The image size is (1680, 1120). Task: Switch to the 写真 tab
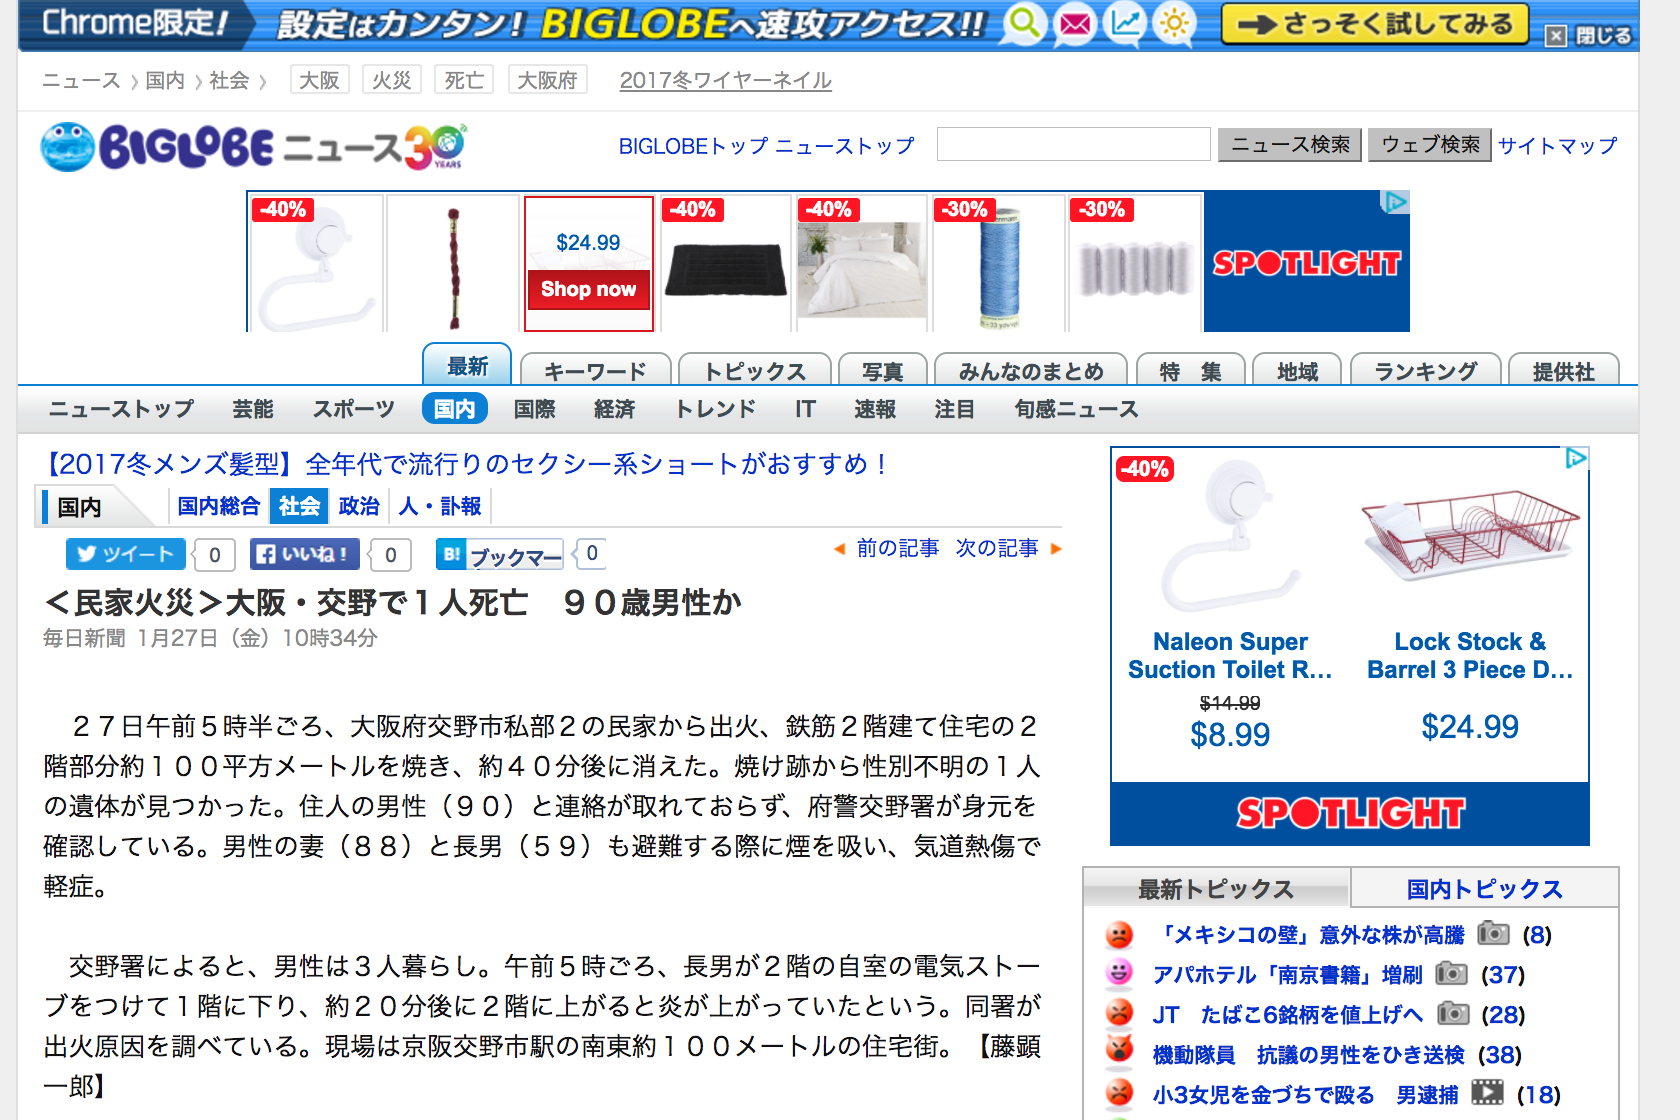coord(883,370)
